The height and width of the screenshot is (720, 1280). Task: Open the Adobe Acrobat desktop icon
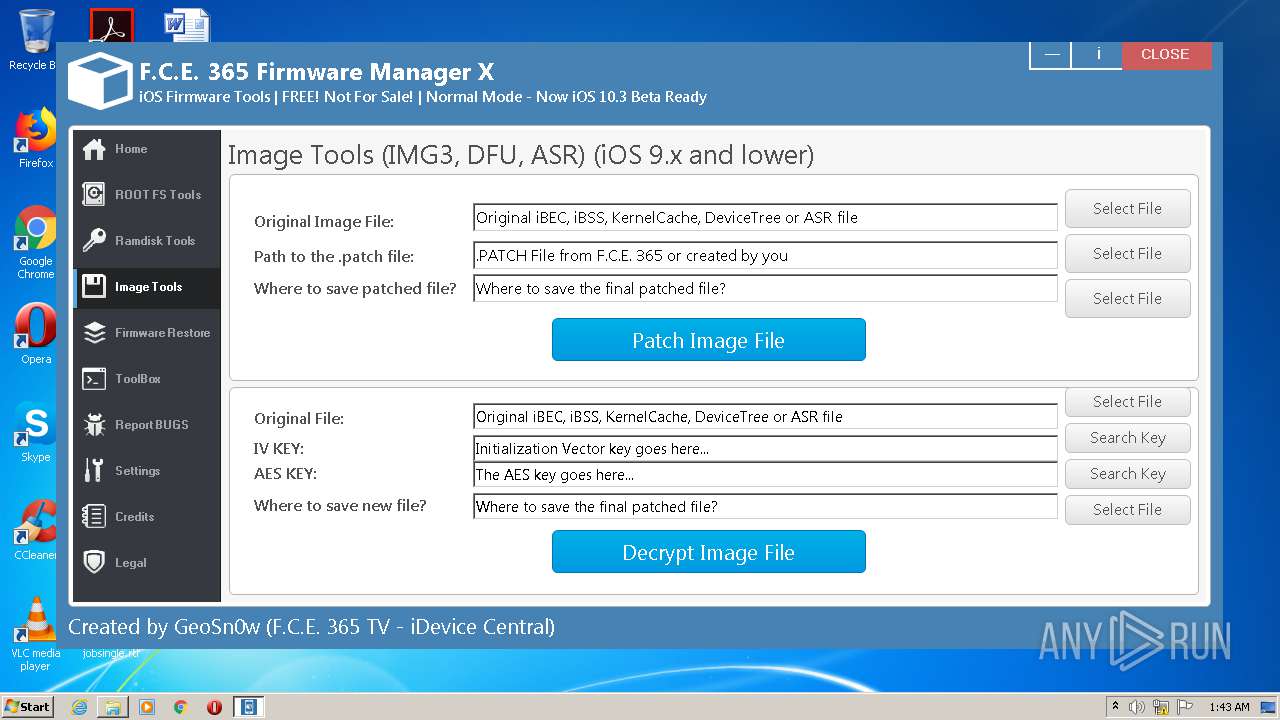click(111, 26)
